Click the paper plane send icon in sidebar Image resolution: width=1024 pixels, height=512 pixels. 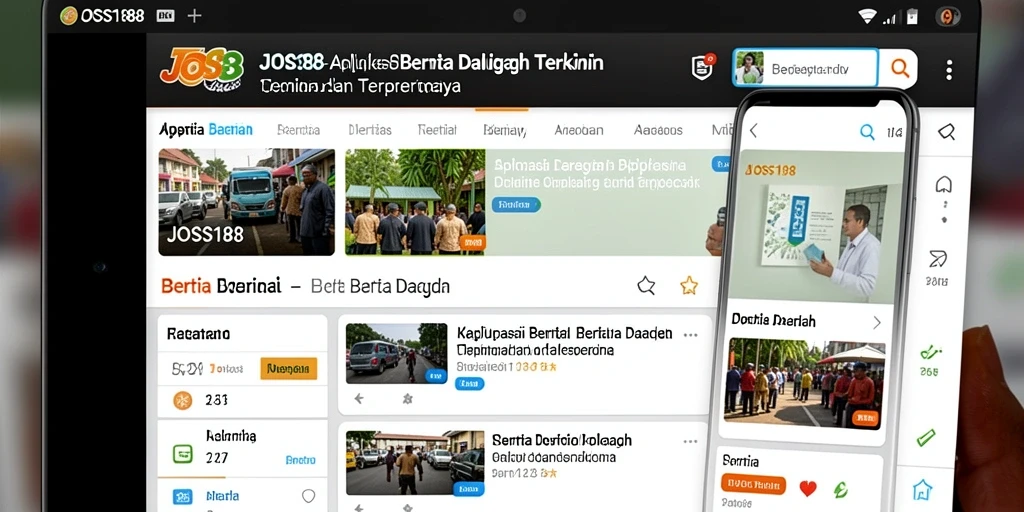pos(937,259)
